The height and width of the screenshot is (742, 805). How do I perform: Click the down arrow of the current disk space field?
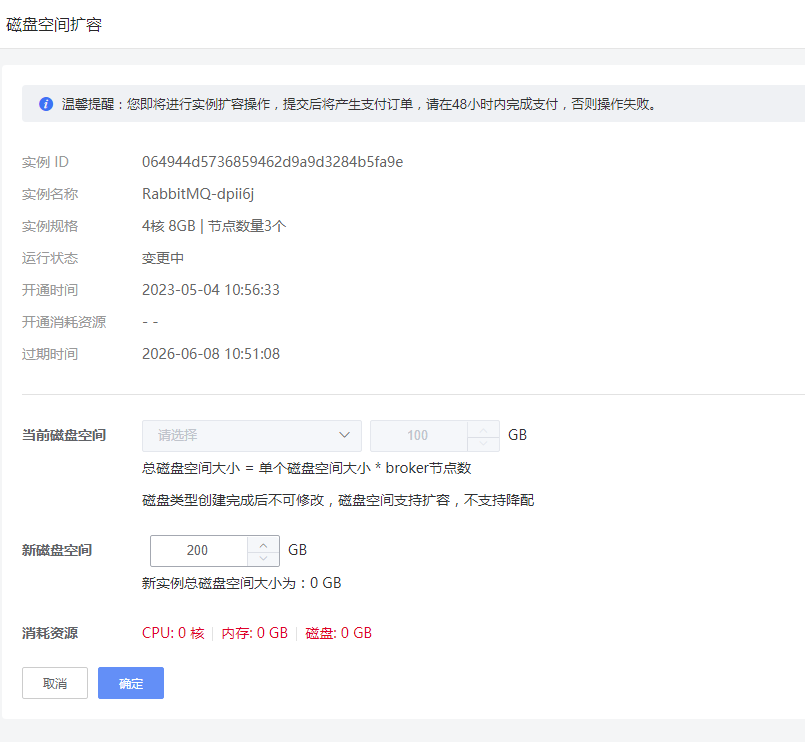coord(483,443)
